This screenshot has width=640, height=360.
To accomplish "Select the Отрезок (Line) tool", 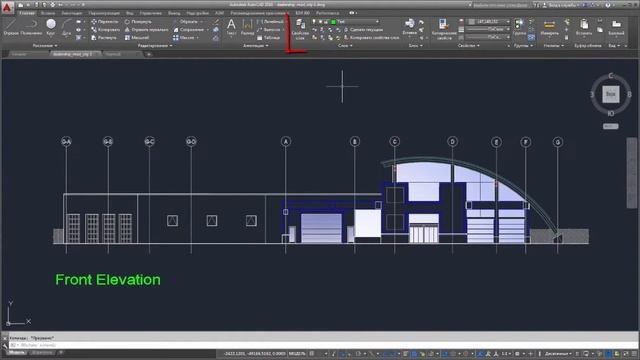I will [11, 27].
